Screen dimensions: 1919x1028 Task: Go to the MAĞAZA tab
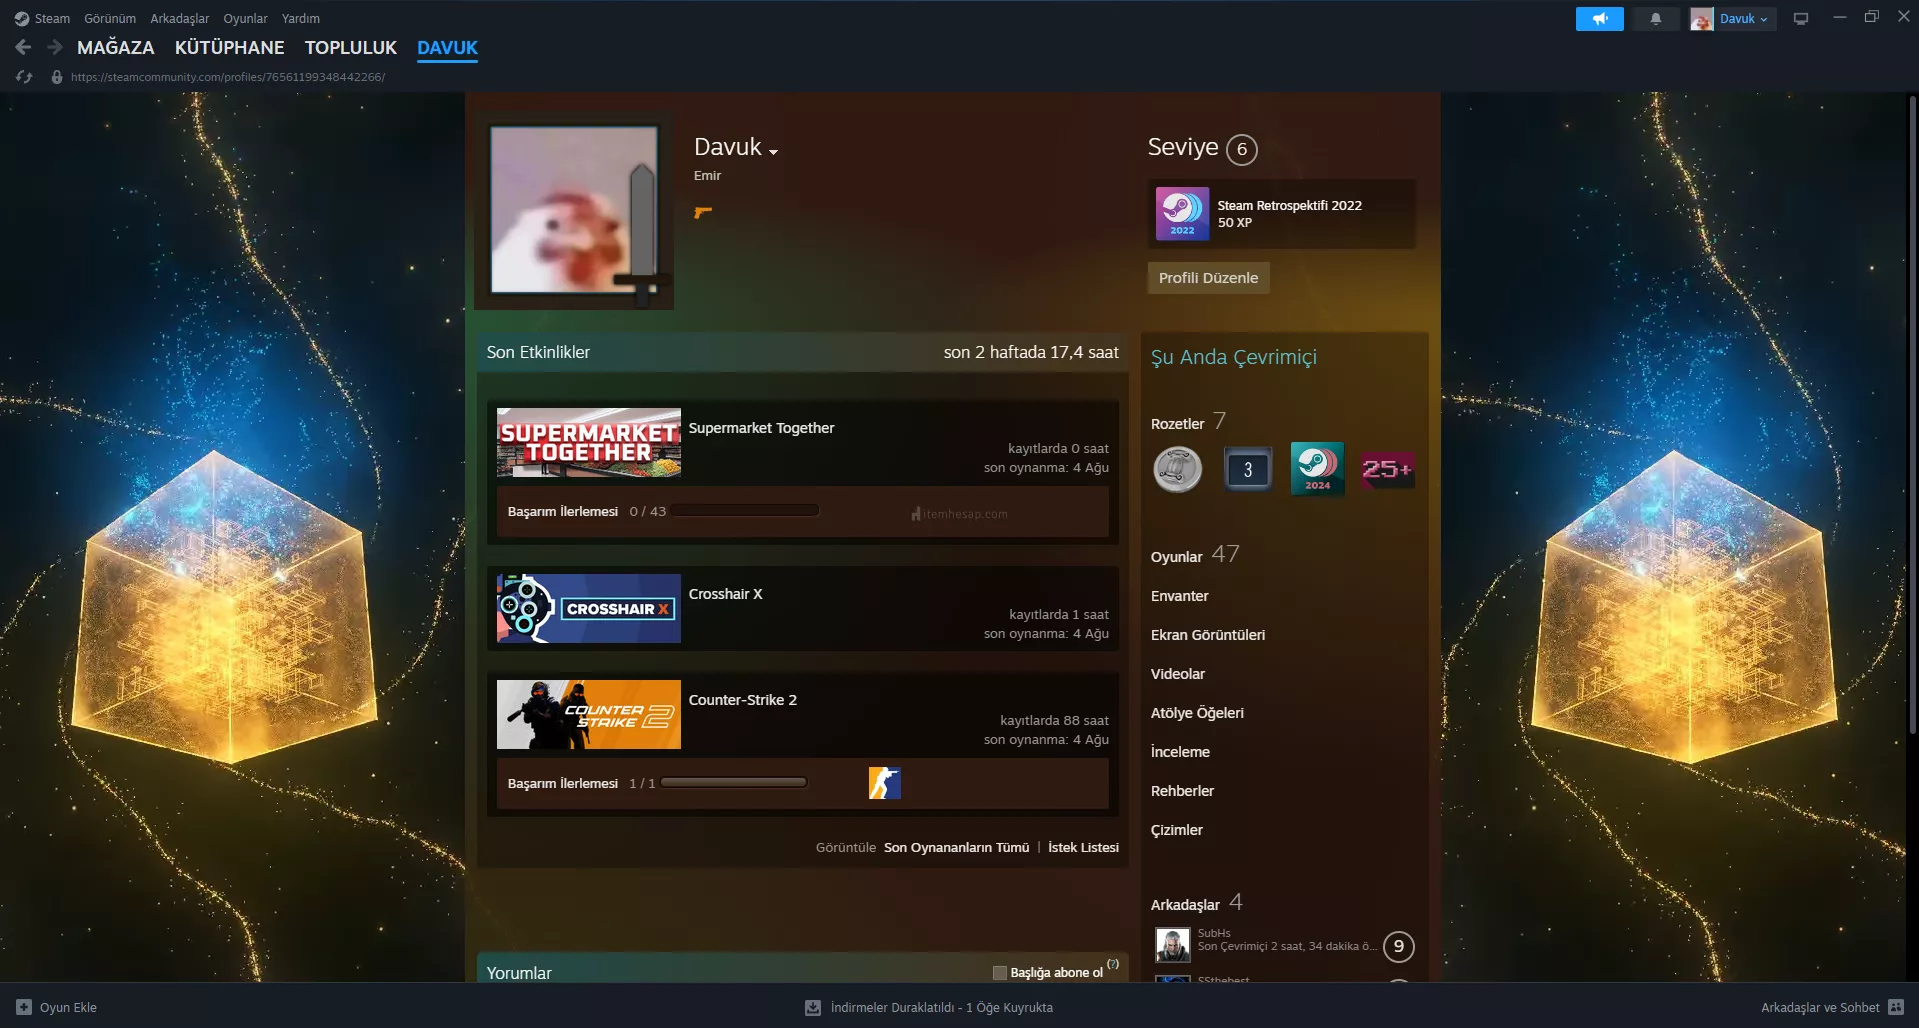(x=115, y=47)
